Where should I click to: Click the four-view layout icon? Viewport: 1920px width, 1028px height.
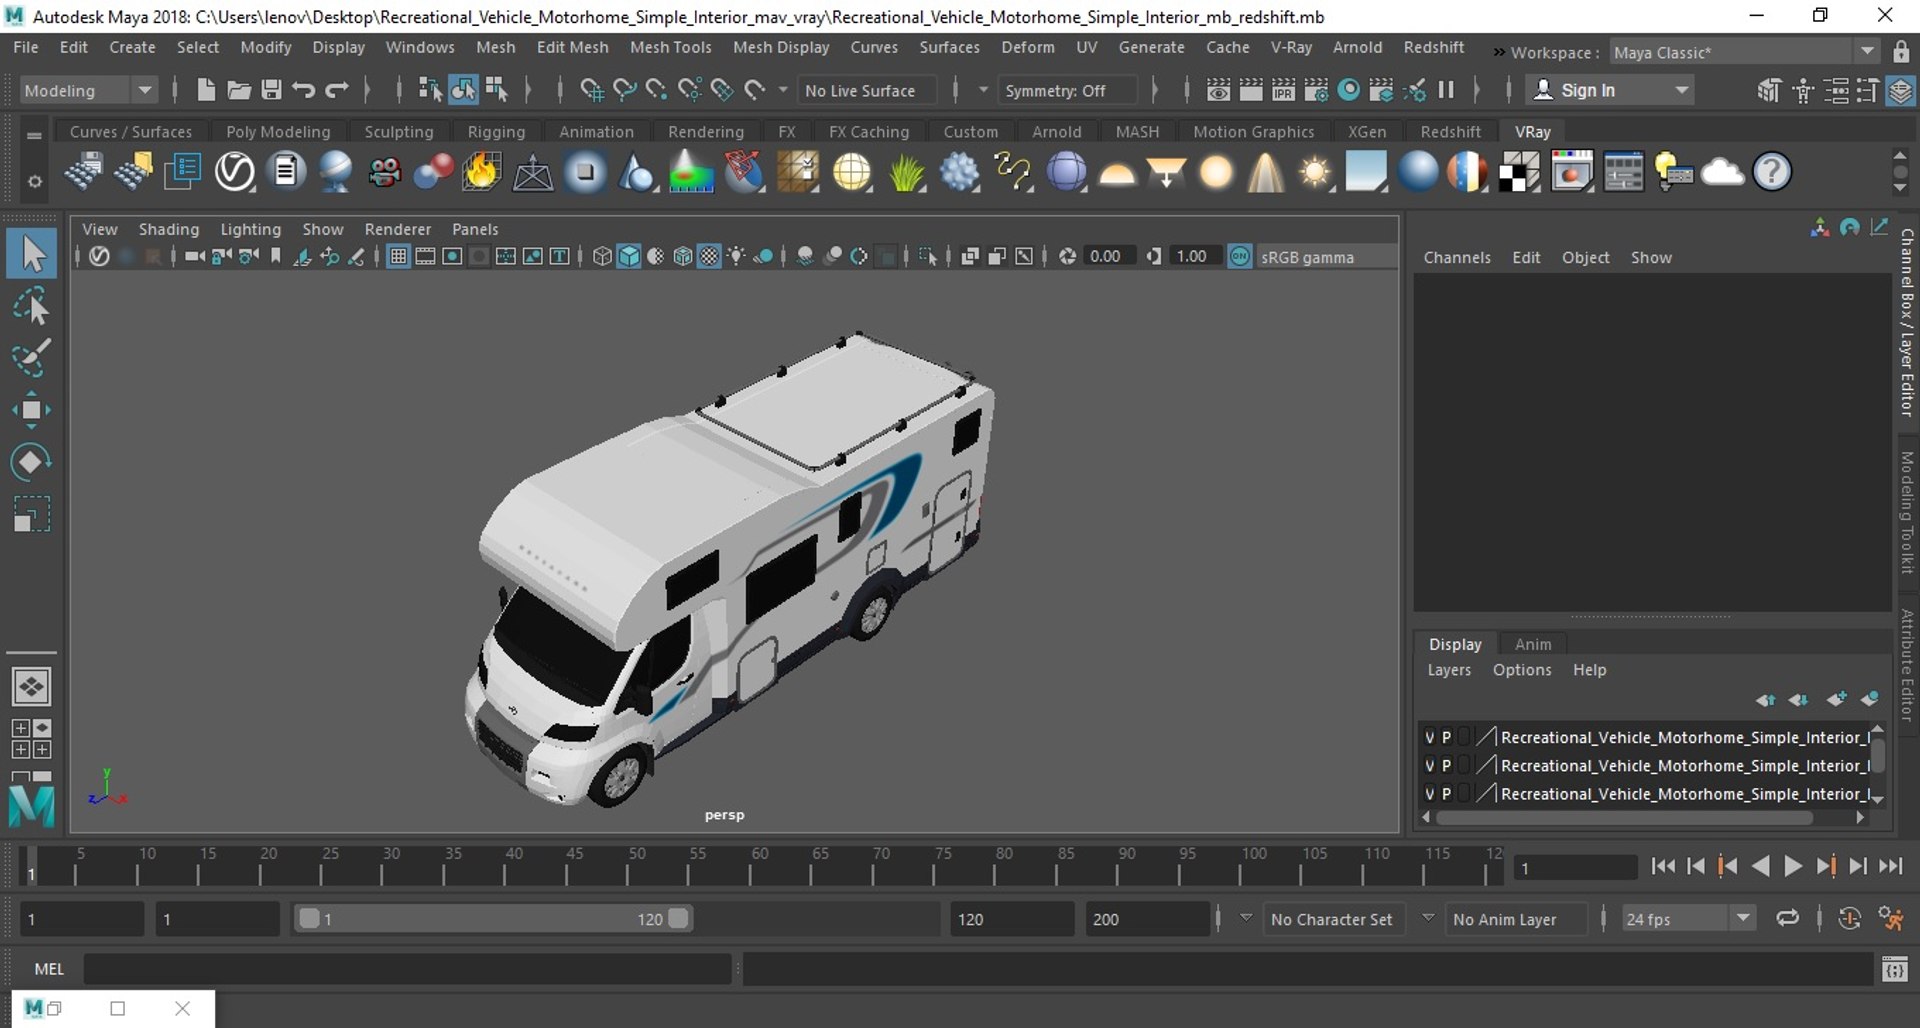pyautogui.click(x=31, y=738)
